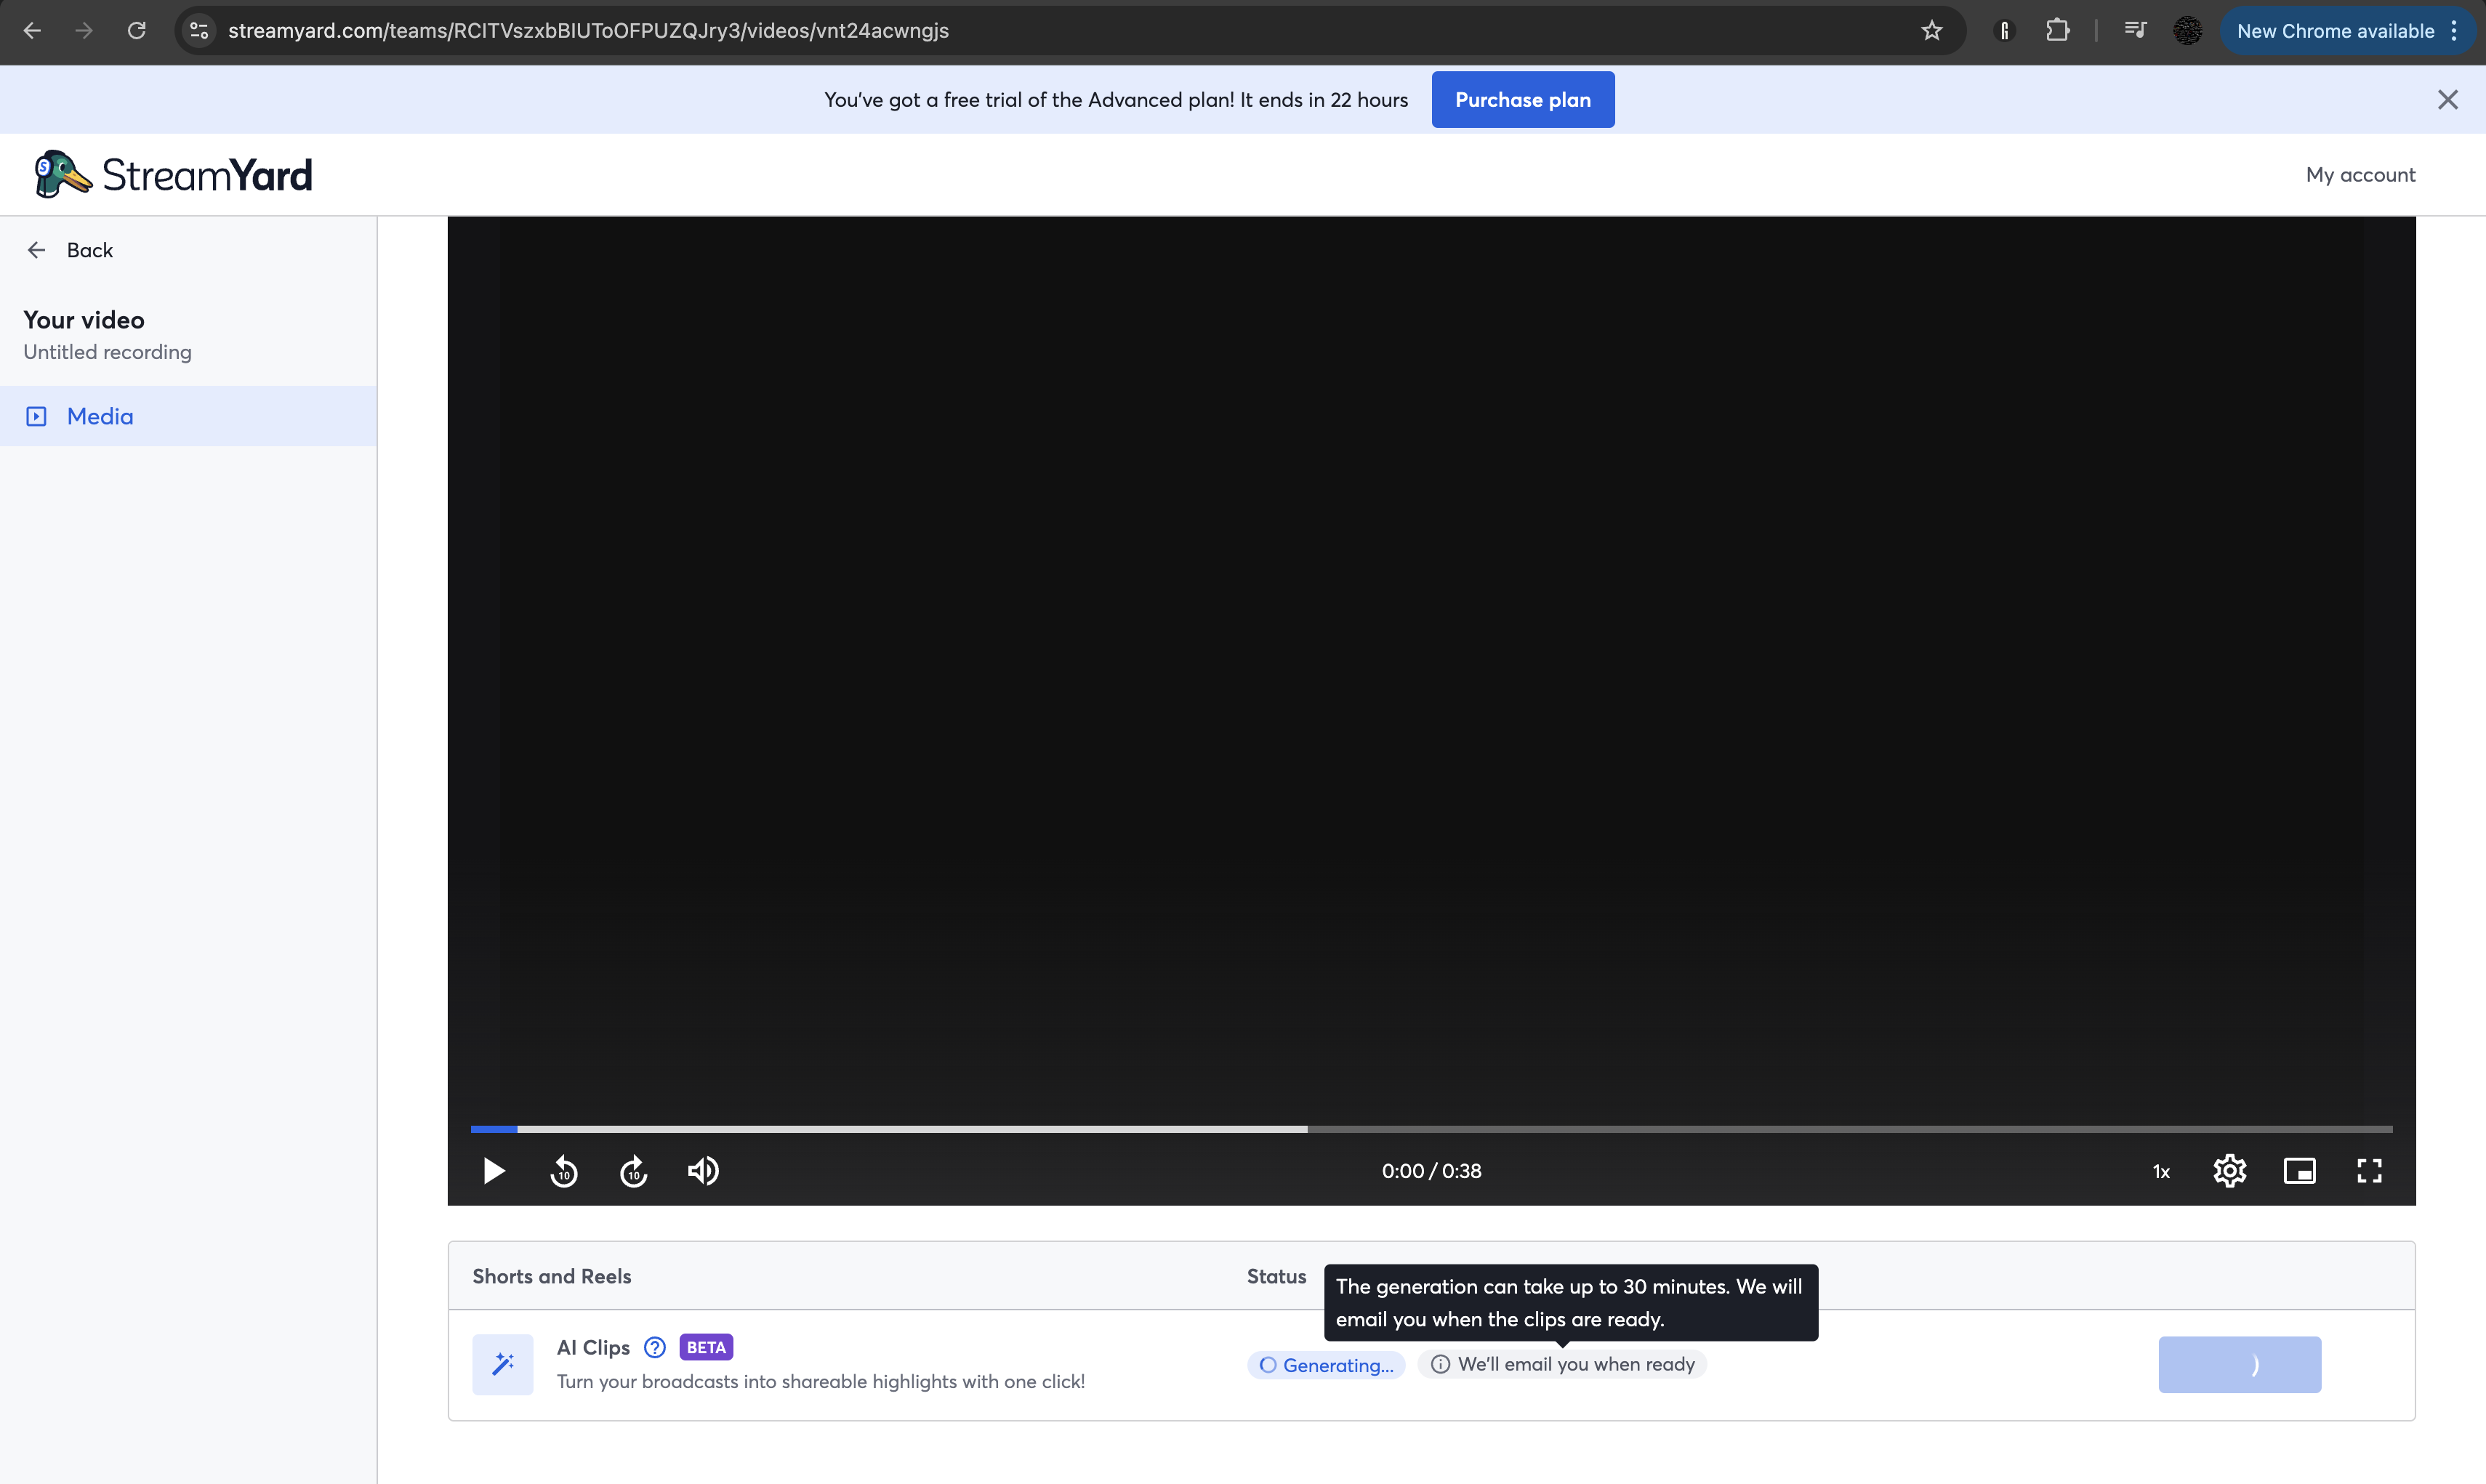Open Chrome profile avatar

(x=2188, y=31)
